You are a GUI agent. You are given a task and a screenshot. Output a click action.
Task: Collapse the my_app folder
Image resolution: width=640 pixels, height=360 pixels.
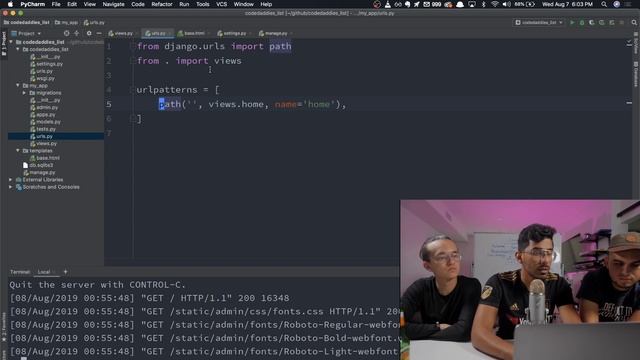click(18, 85)
